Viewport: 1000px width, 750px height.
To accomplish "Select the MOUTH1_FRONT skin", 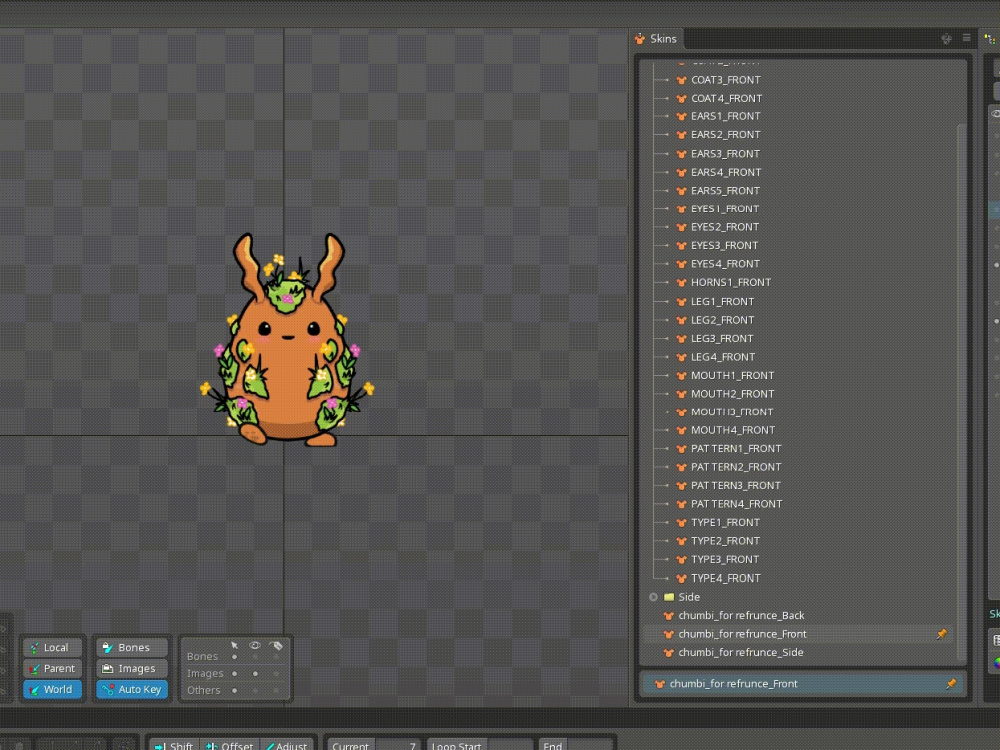I will point(733,376).
